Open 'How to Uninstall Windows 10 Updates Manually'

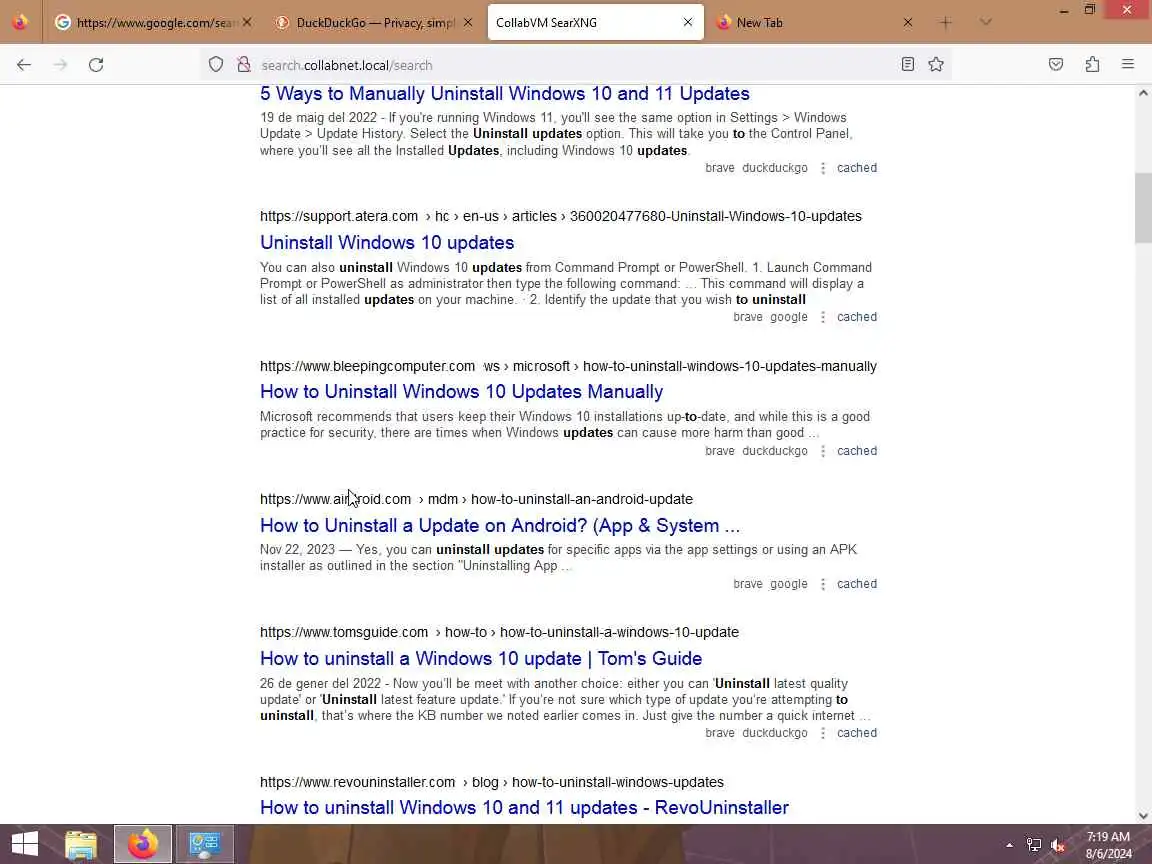(461, 392)
